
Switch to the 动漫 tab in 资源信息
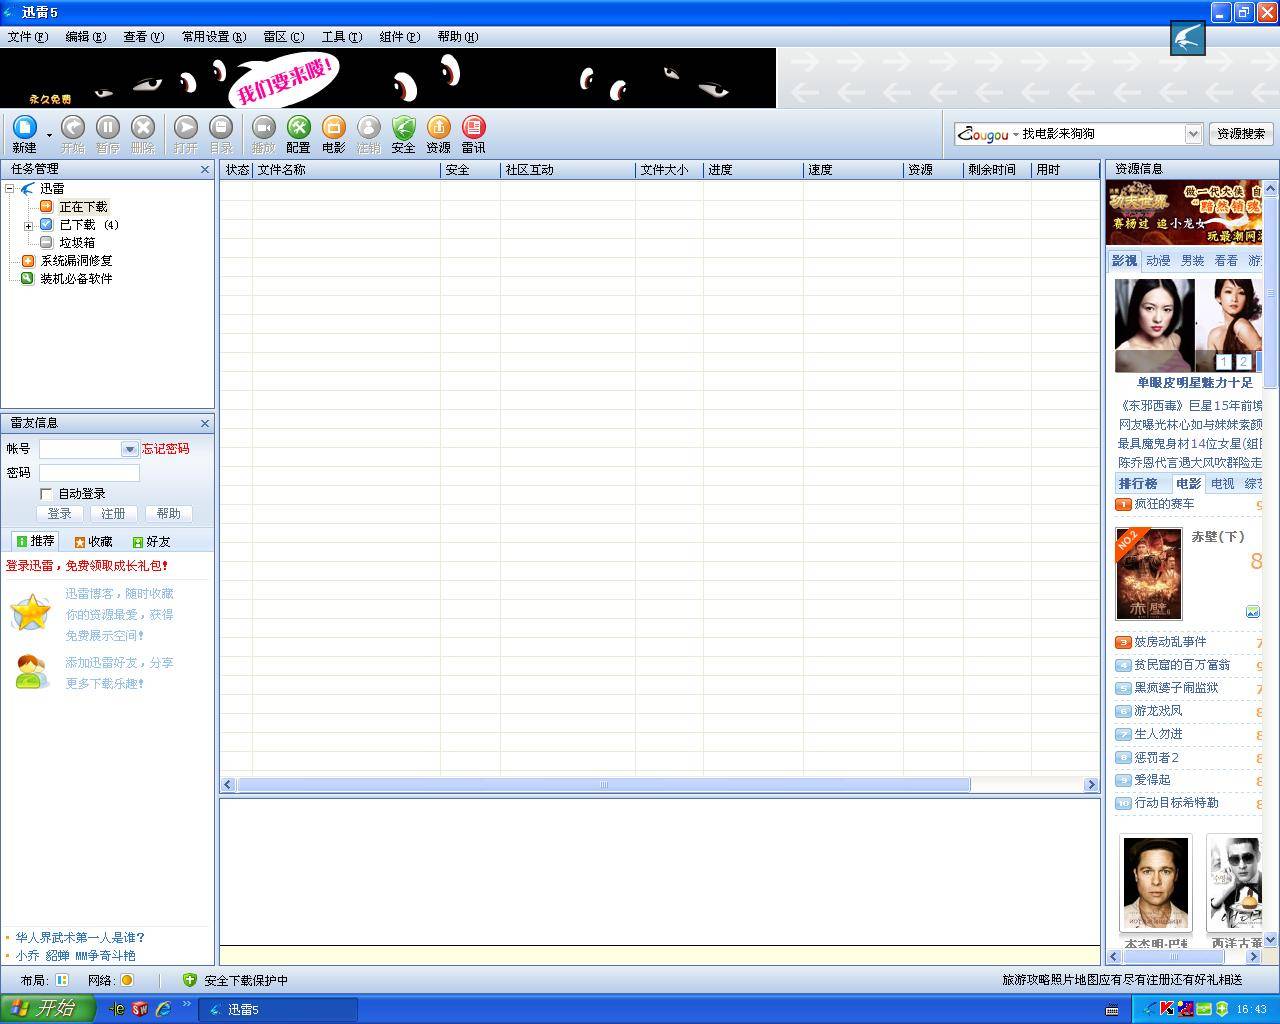(1158, 261)
